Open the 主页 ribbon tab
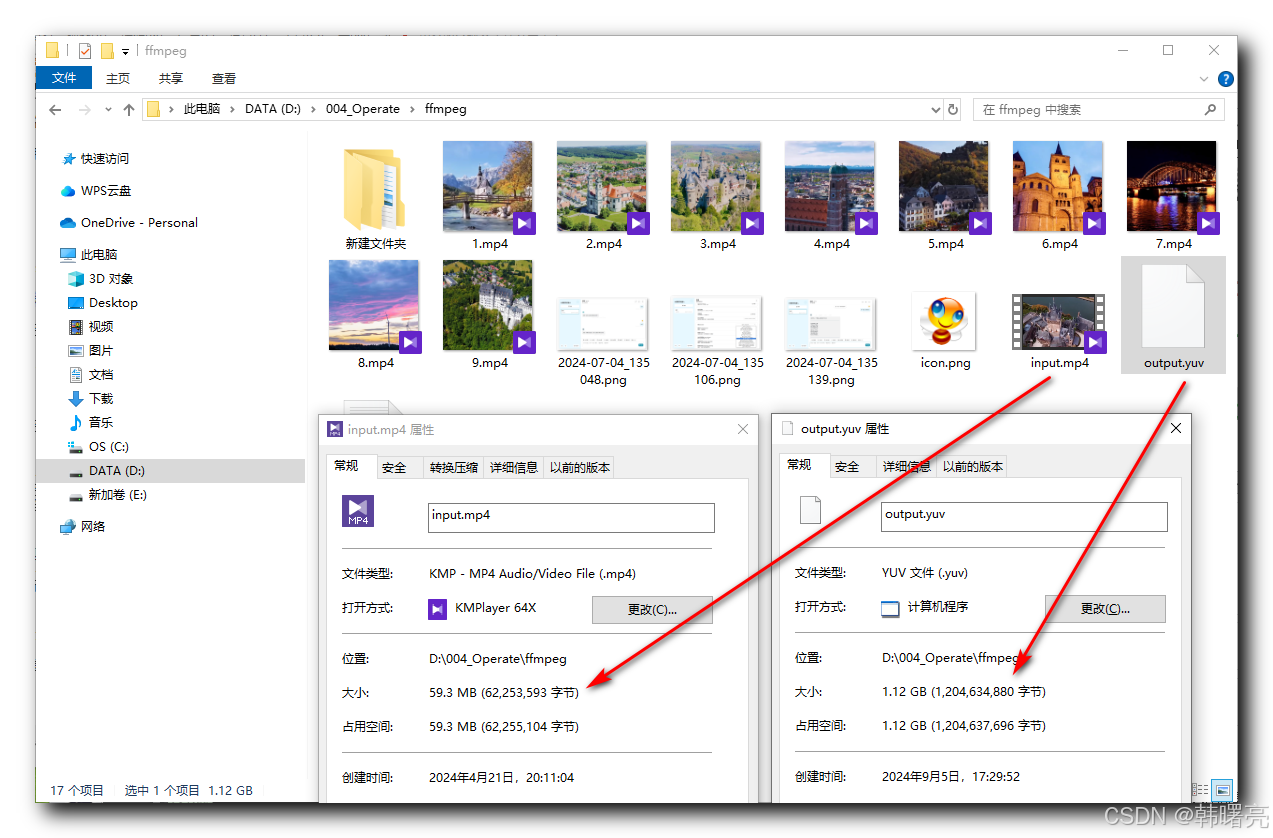The width and height of the screenshot is (1273, 838). (x=118, y=78)
